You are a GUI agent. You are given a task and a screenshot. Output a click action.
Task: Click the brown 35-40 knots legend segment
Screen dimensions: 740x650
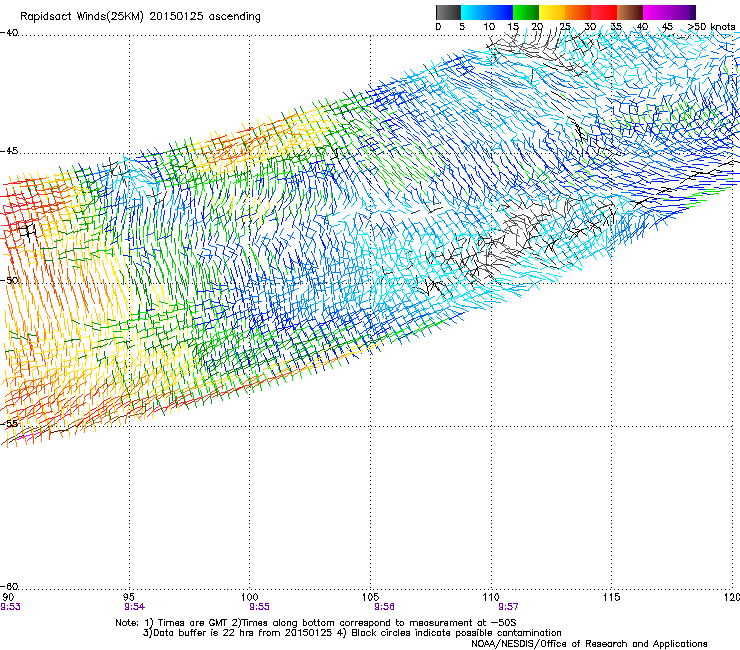click(630, 12)
